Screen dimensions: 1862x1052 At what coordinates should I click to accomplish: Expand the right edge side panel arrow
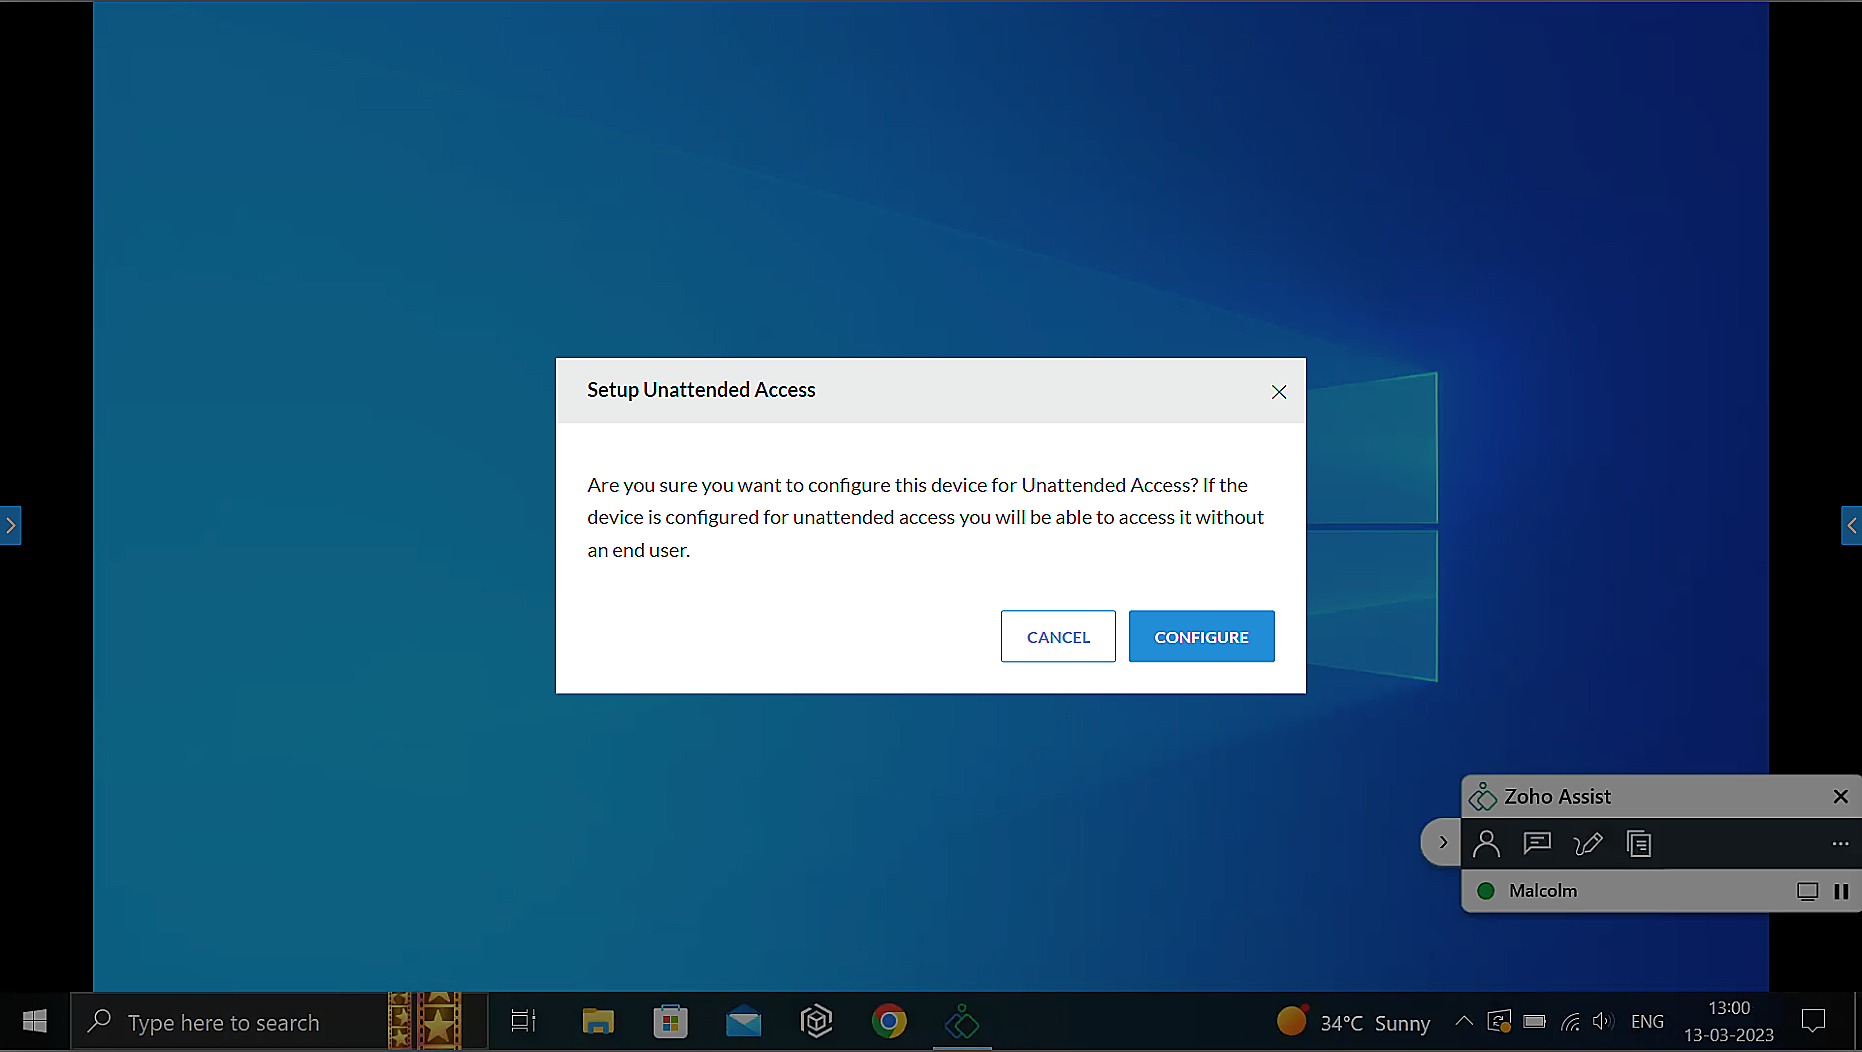coord(1851,525)
